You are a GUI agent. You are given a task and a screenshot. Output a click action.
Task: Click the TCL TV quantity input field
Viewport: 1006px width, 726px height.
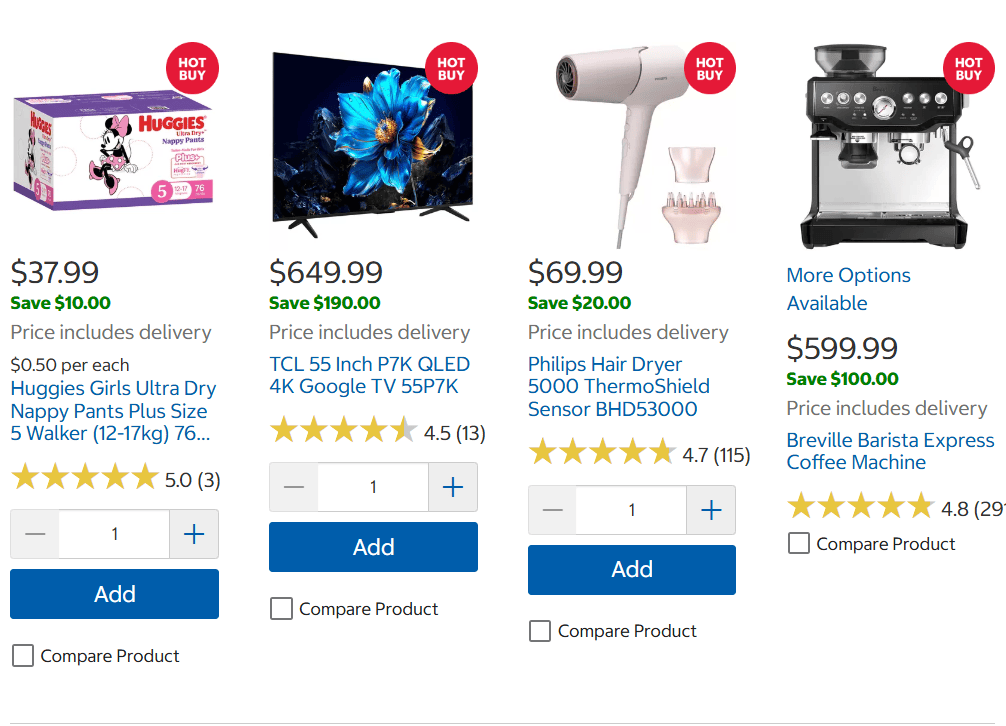[373, 487]
